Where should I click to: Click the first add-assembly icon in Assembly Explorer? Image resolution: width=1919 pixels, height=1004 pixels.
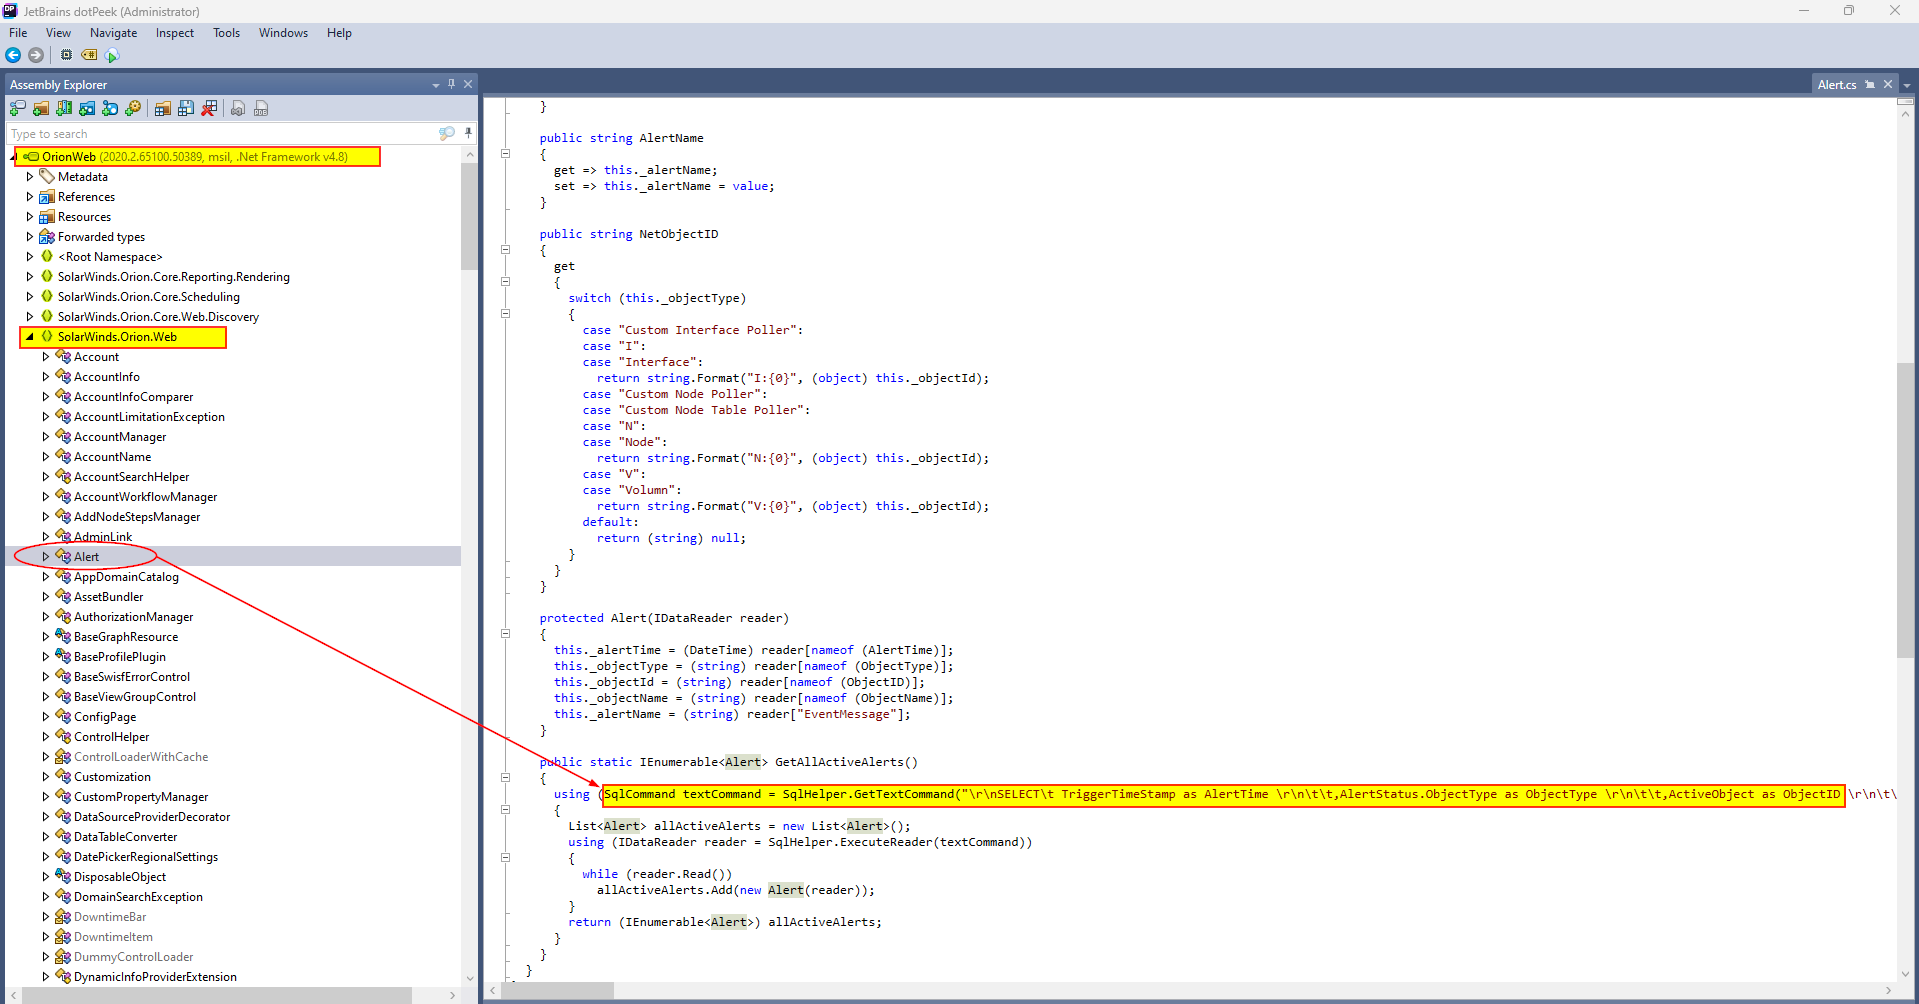18,108
